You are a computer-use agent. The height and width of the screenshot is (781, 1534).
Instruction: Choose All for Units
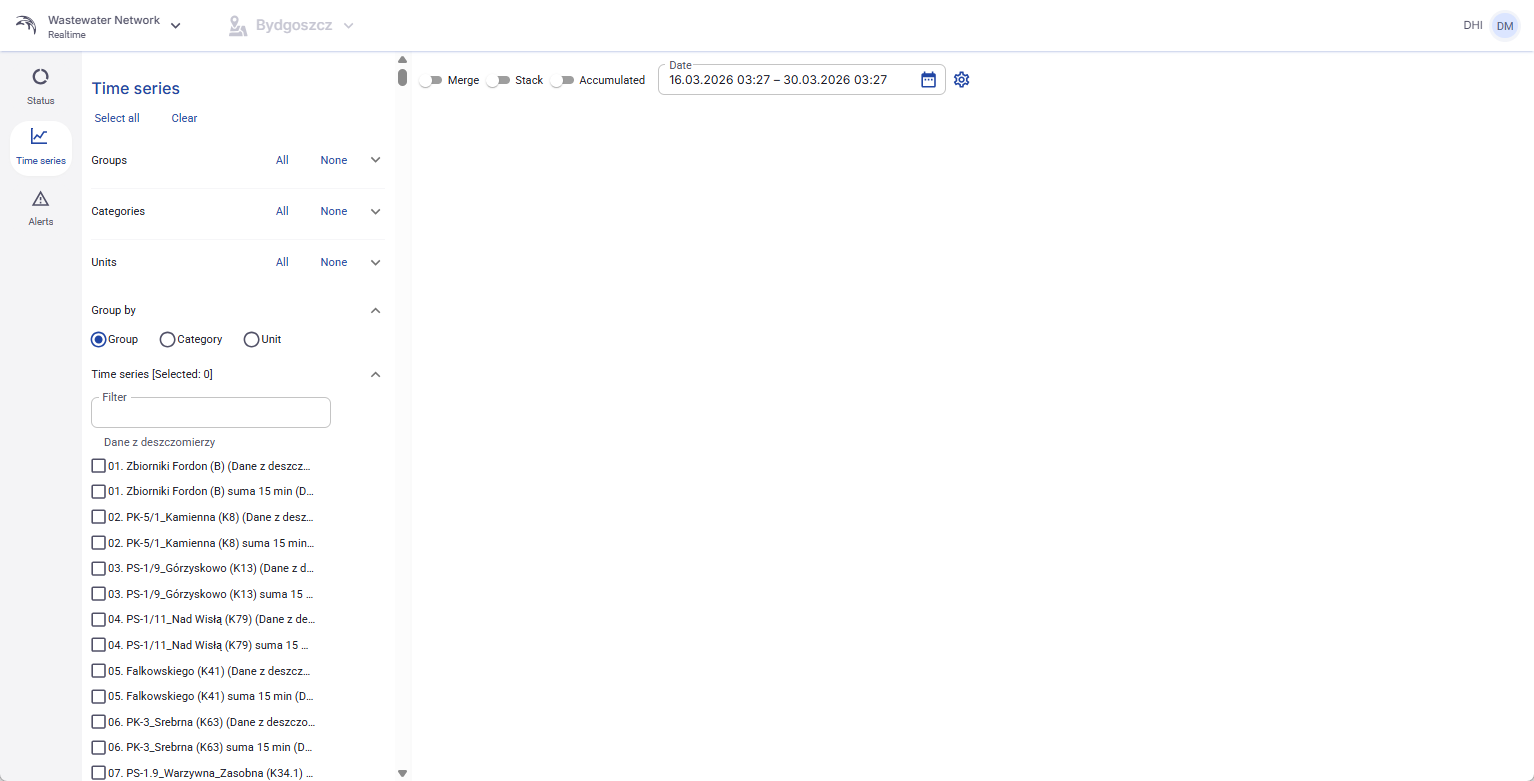pos(282,262)
